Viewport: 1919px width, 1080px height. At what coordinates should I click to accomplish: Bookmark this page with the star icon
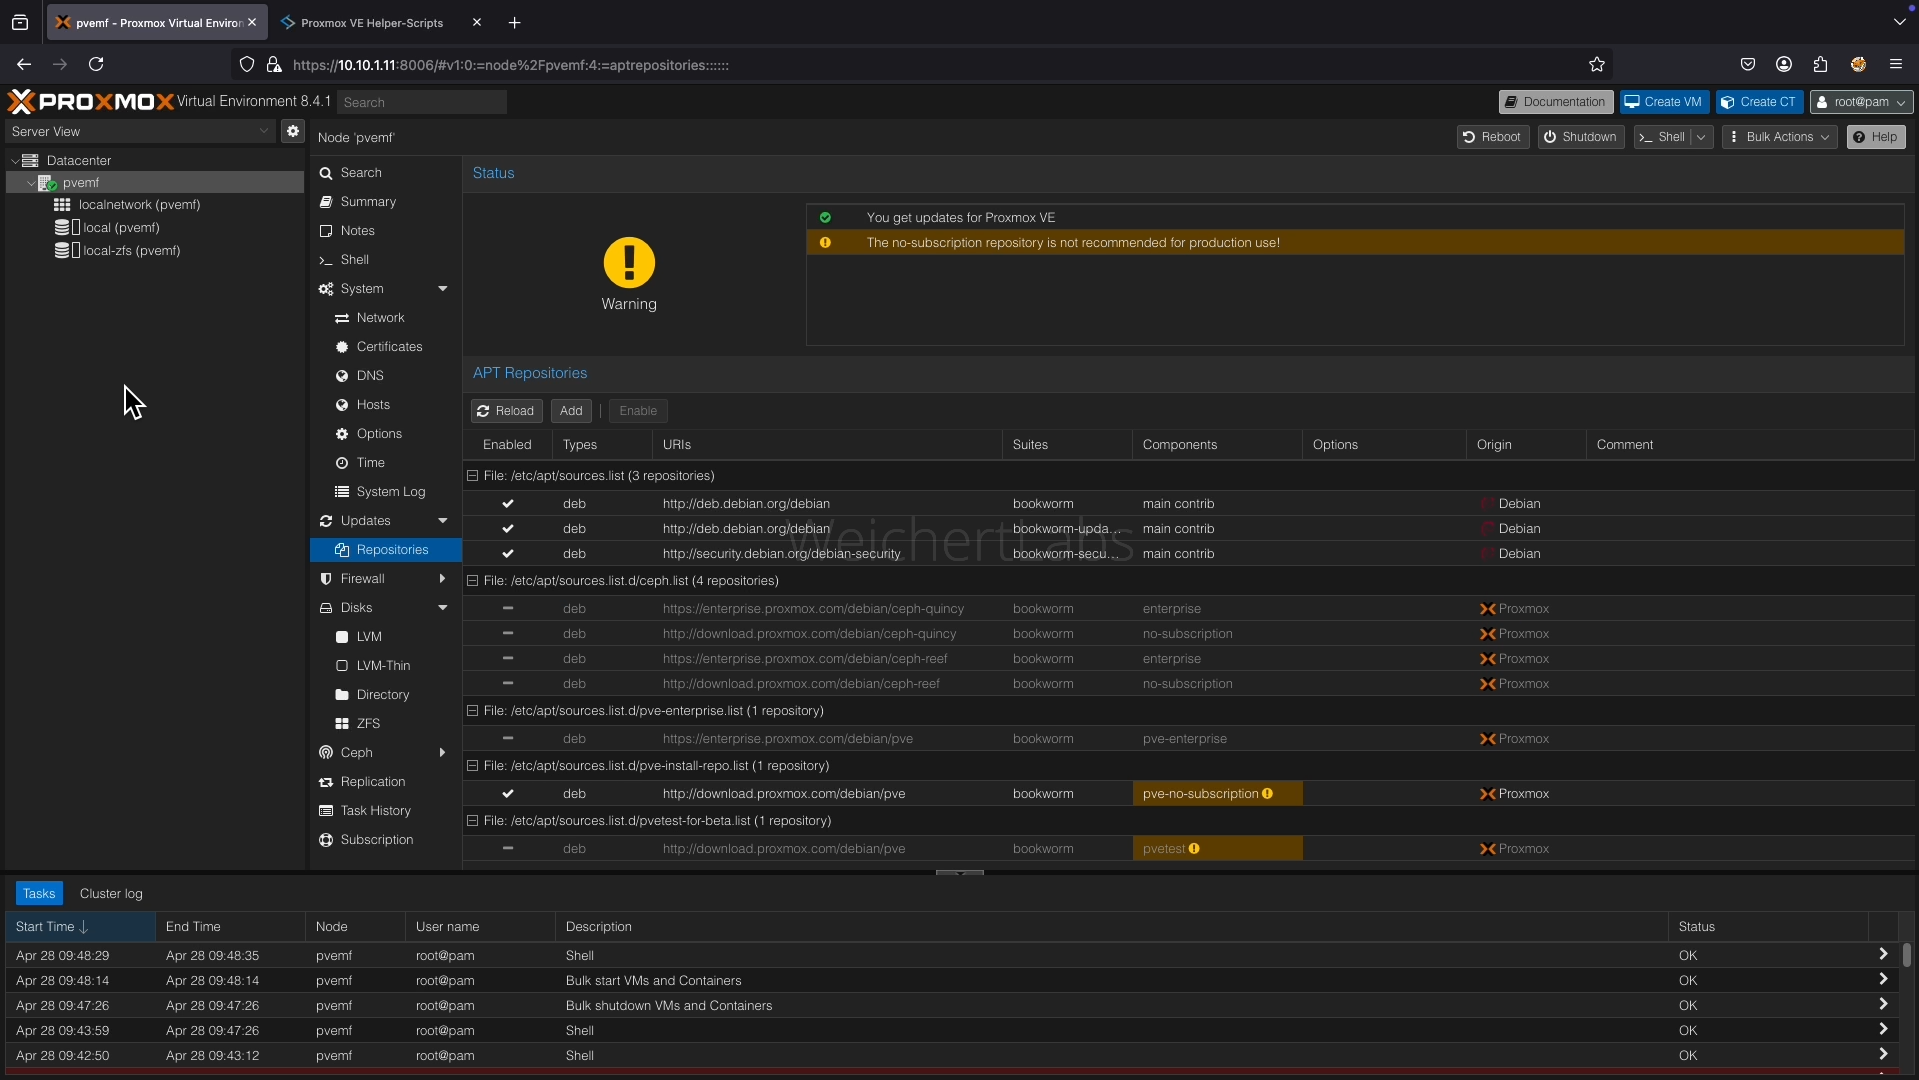[1596, 65]
